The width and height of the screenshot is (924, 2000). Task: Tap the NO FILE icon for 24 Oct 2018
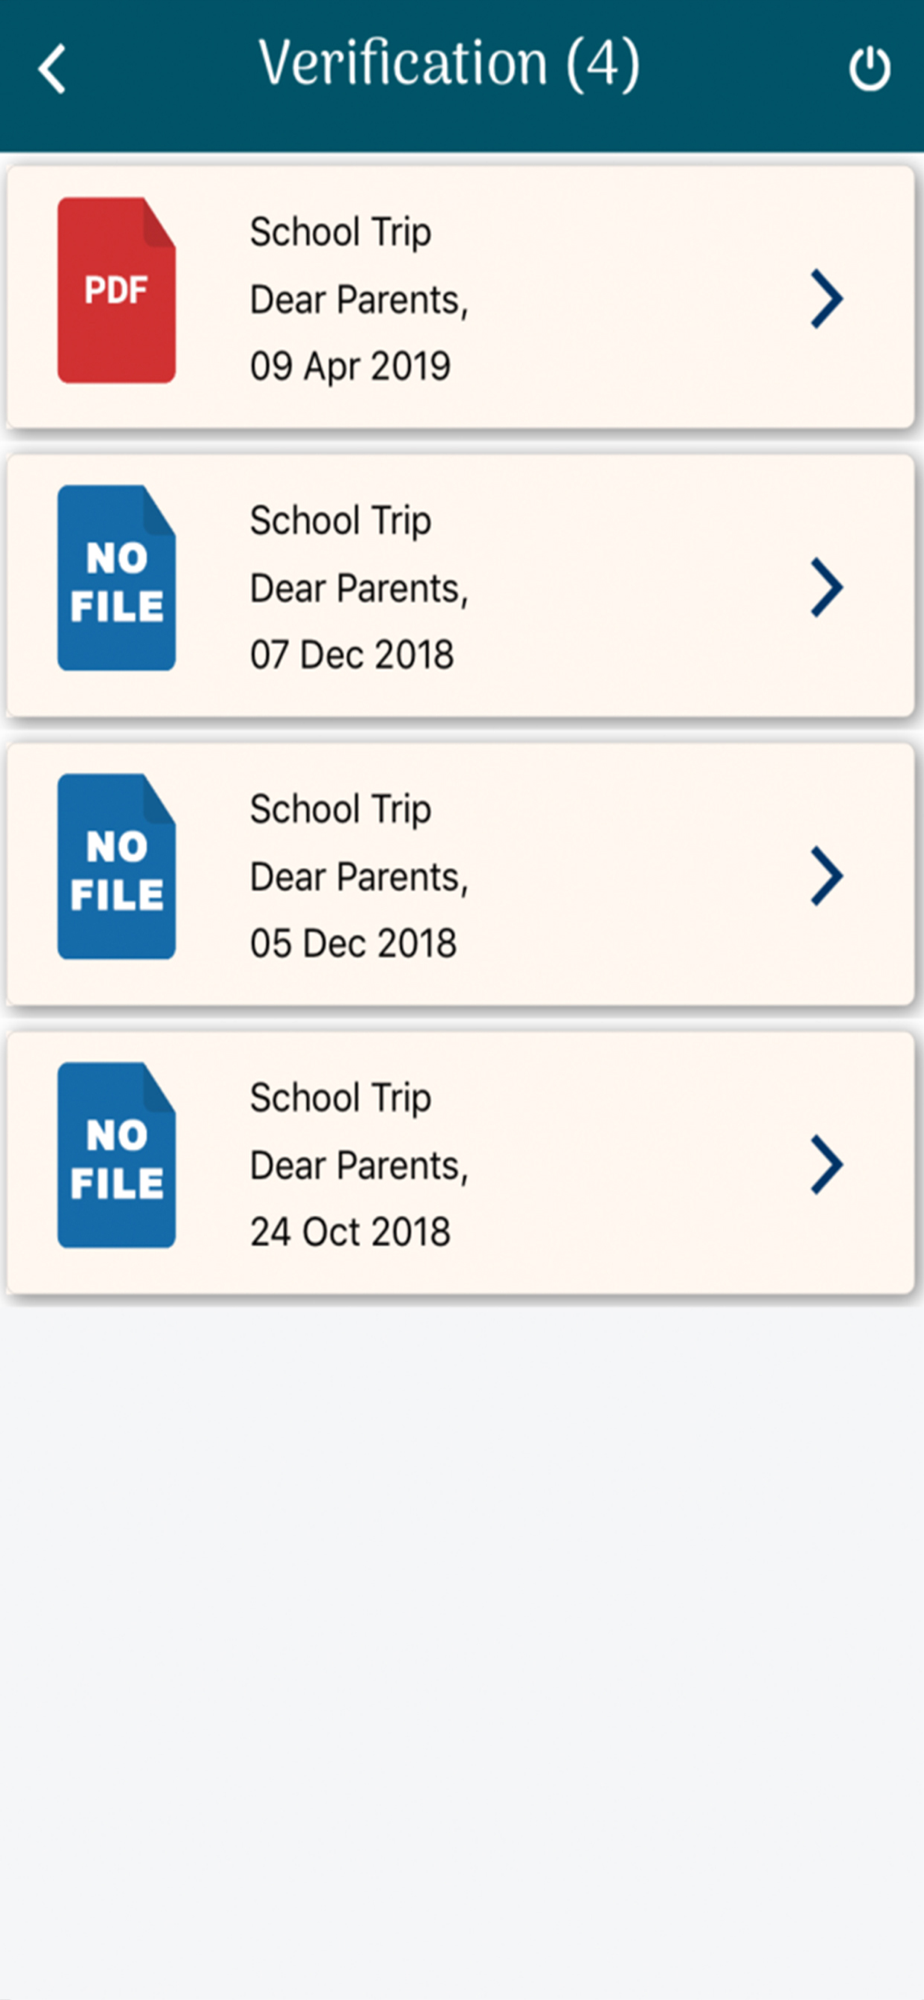117,1156
